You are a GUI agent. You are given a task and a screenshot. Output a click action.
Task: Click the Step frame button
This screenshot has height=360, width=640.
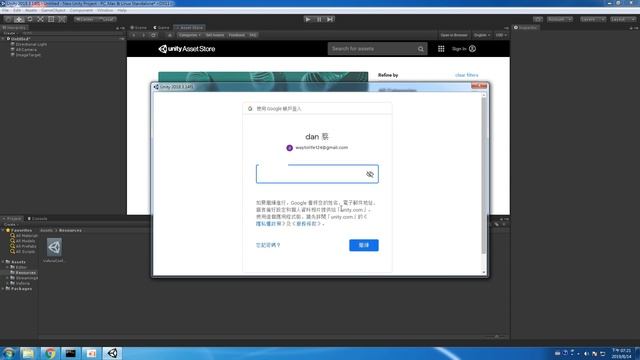coord(330,19)
